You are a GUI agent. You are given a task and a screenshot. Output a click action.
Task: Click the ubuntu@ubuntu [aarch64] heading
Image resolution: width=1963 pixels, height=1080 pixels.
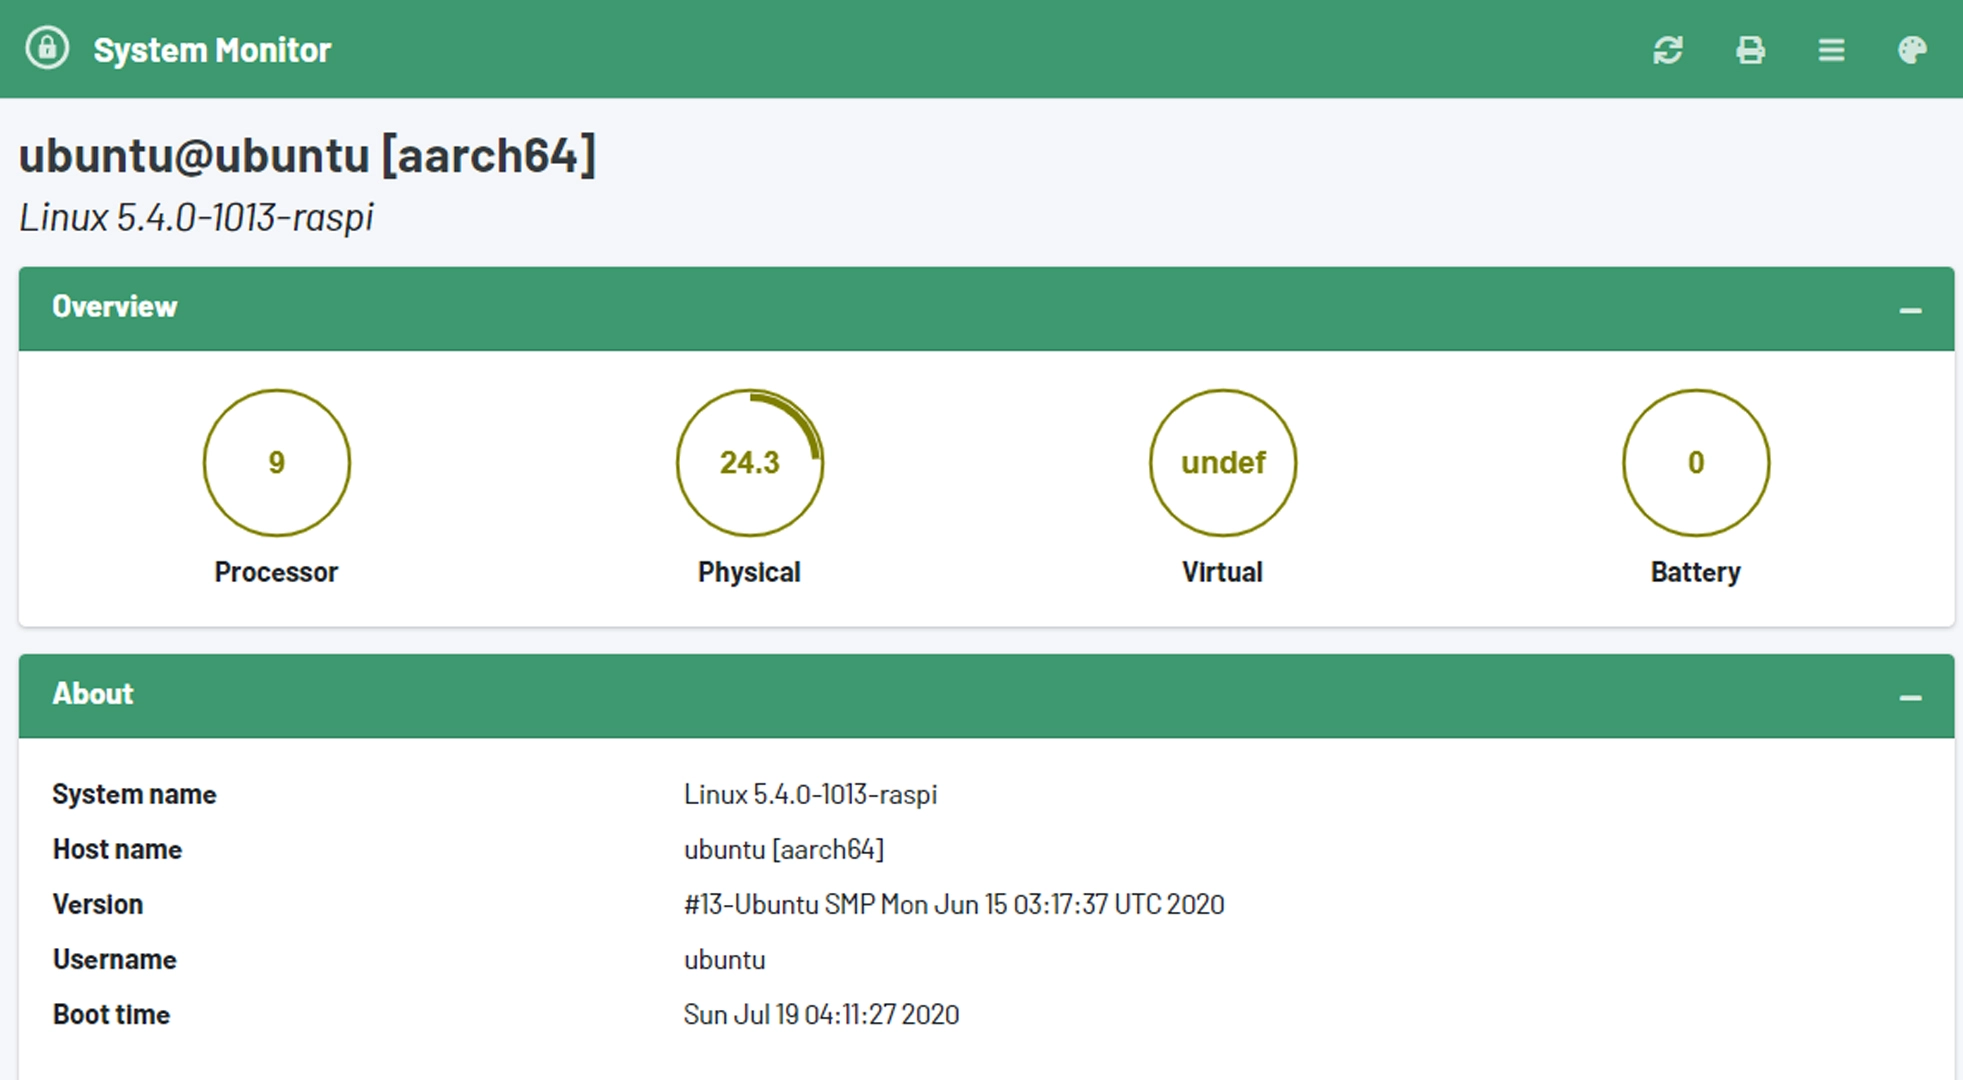(x=307, y=155)
